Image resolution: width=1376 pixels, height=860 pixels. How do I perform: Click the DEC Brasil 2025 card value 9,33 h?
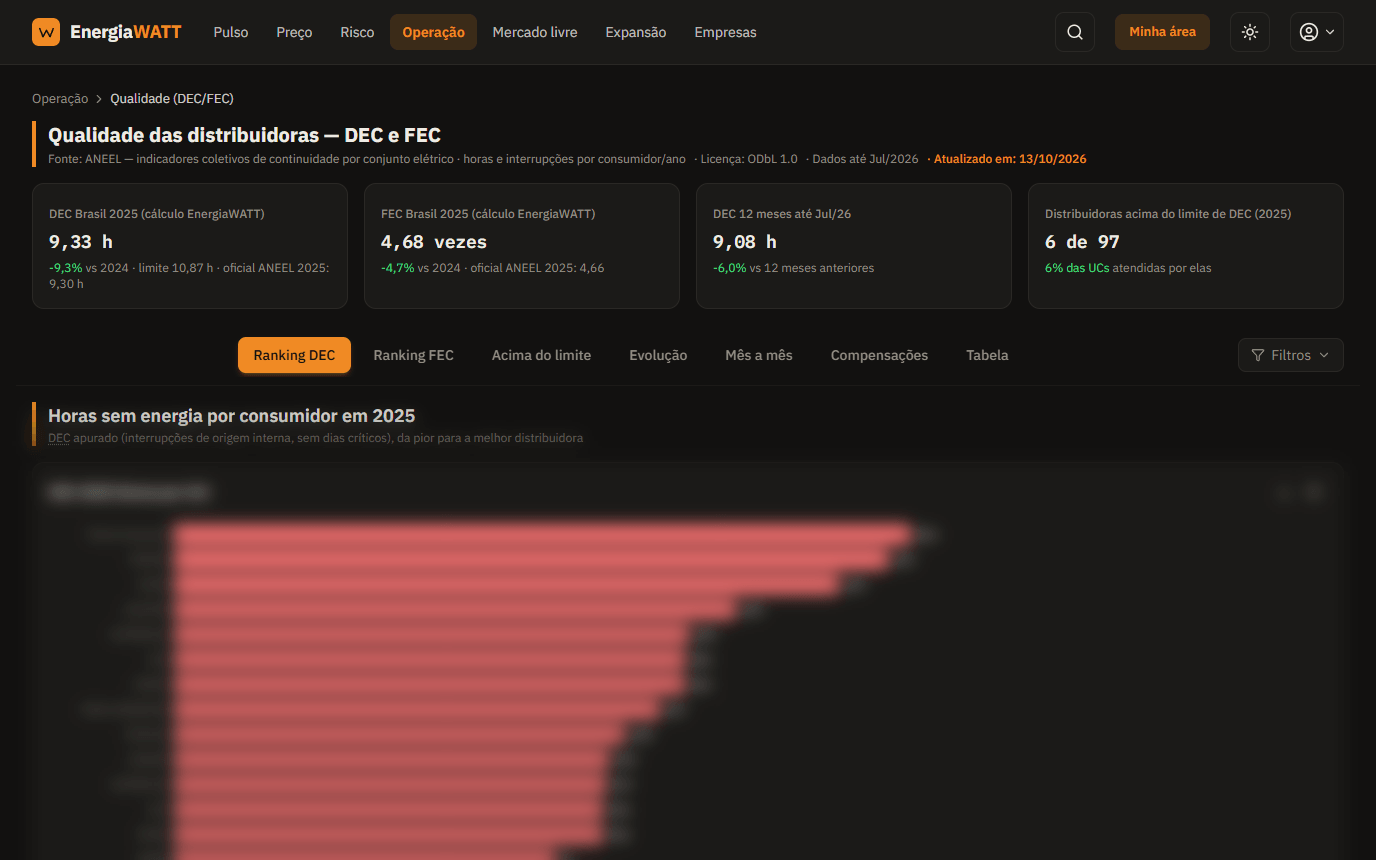pos(81,242)
